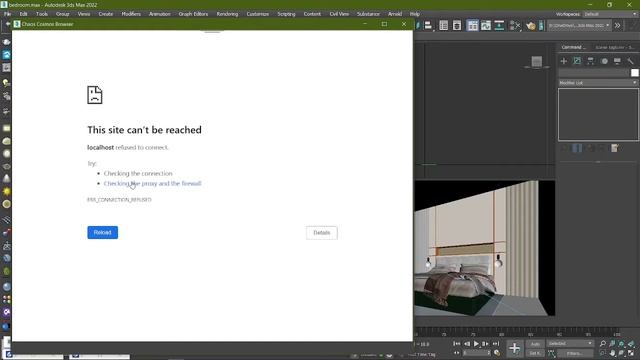The image size is (640, 360).
Task: Open the Display panel monitor icon
Action: (617, 61)
